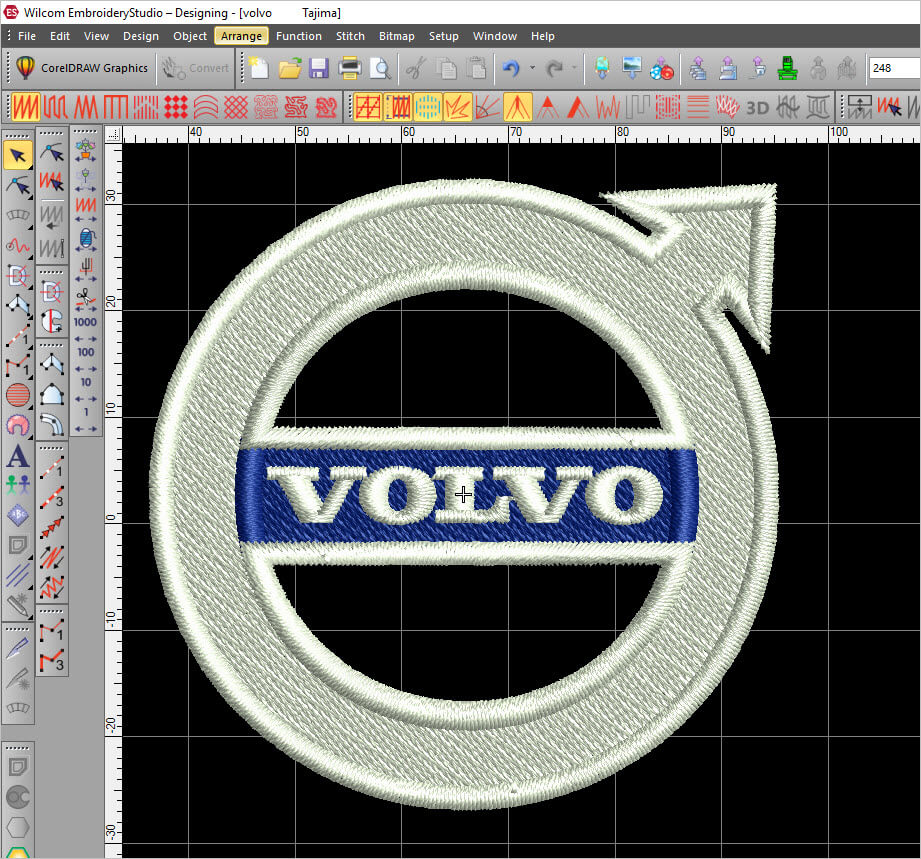This screenshot has width=921, height=859.
Task: Toggle the 3D stitch effect button
Action: click(758, 106)
